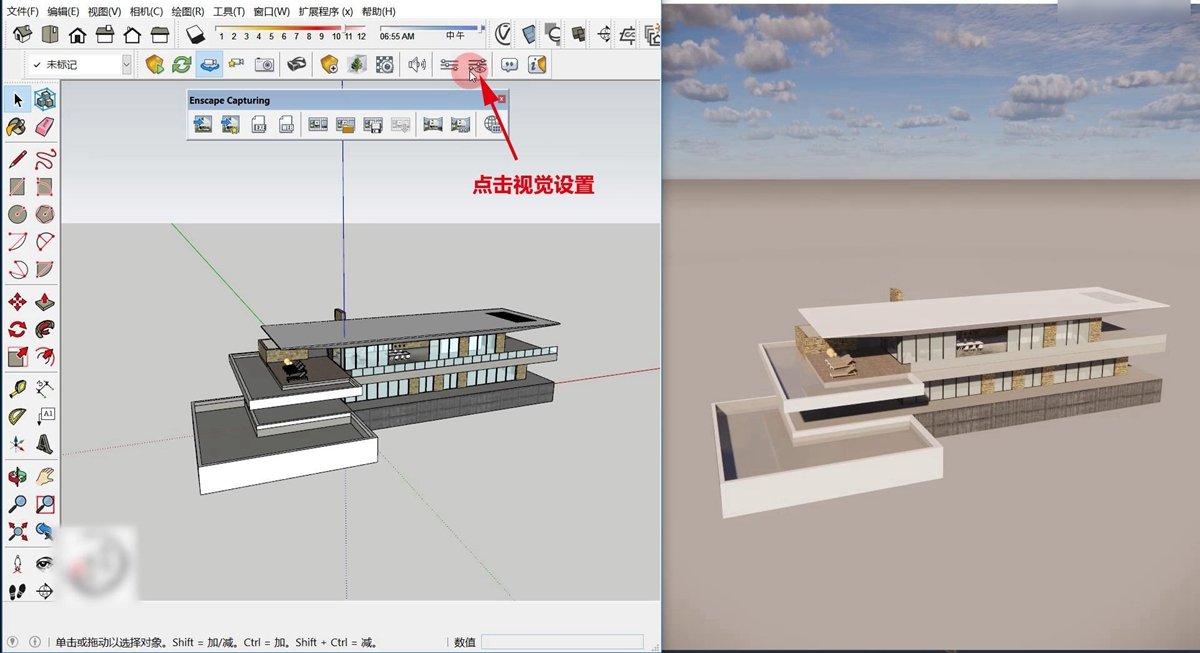The width and height of the screenshot is (1200, 653).
Task: Click the 数值 measurements input box
Action: click(562, 642)
